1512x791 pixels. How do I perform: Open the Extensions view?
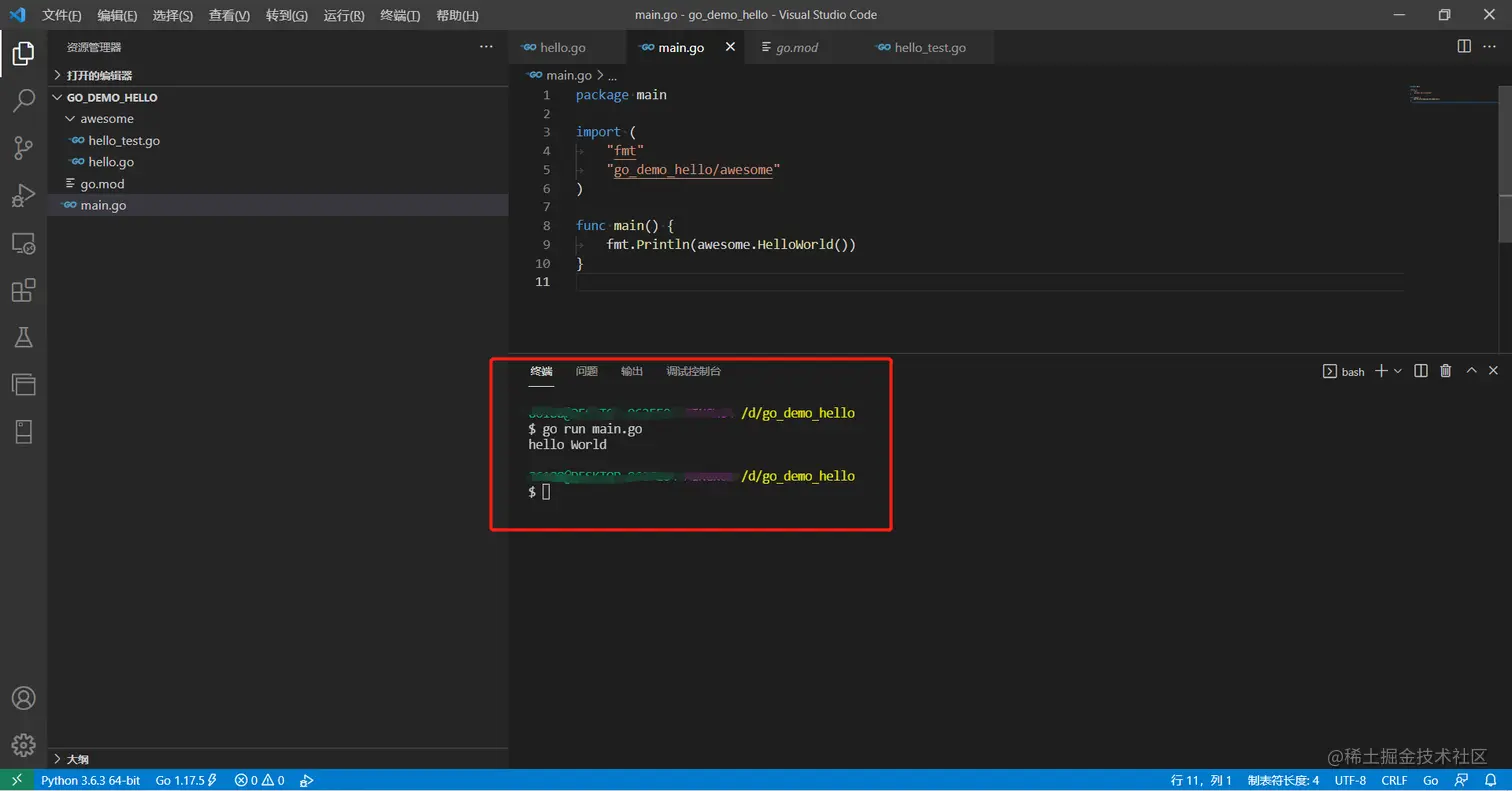tap(23, 290)
